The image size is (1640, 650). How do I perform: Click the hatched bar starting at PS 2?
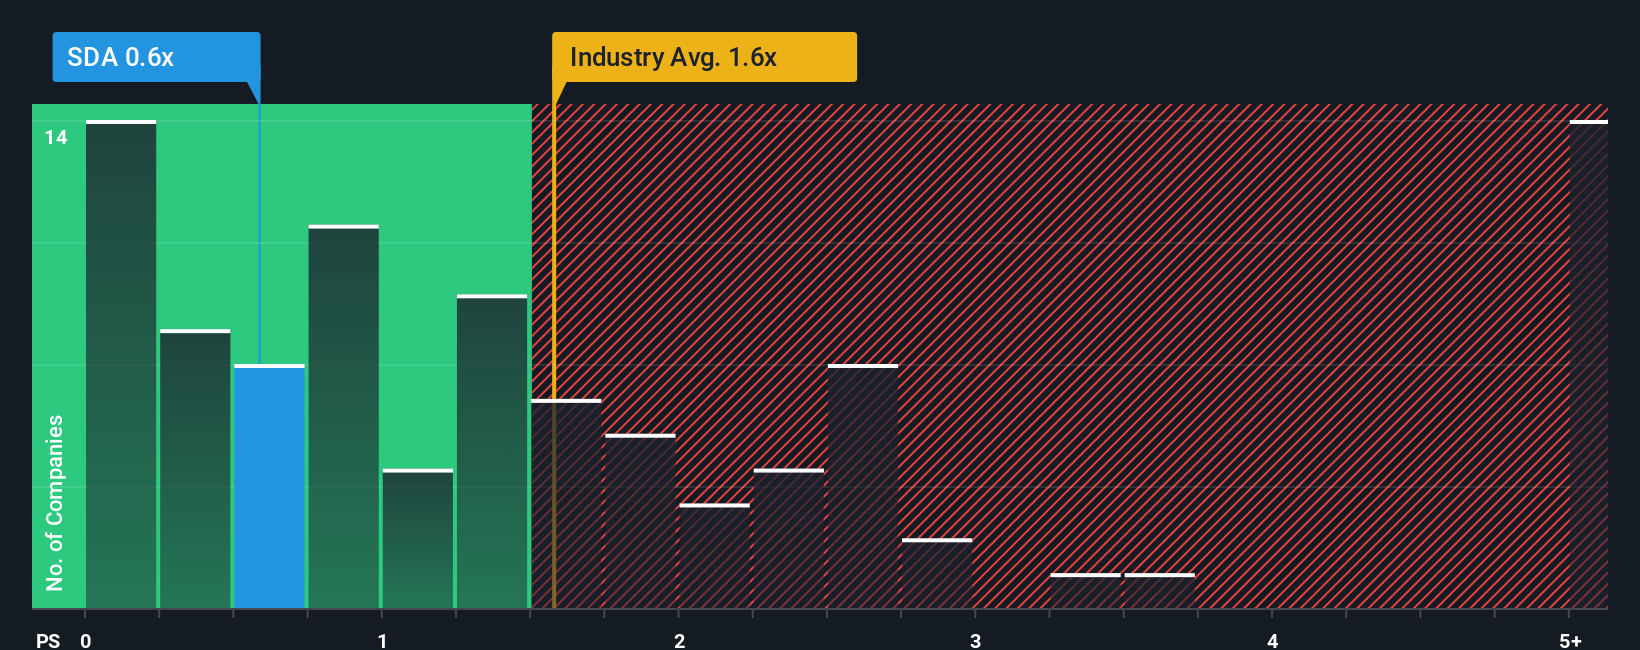(714, 556)
